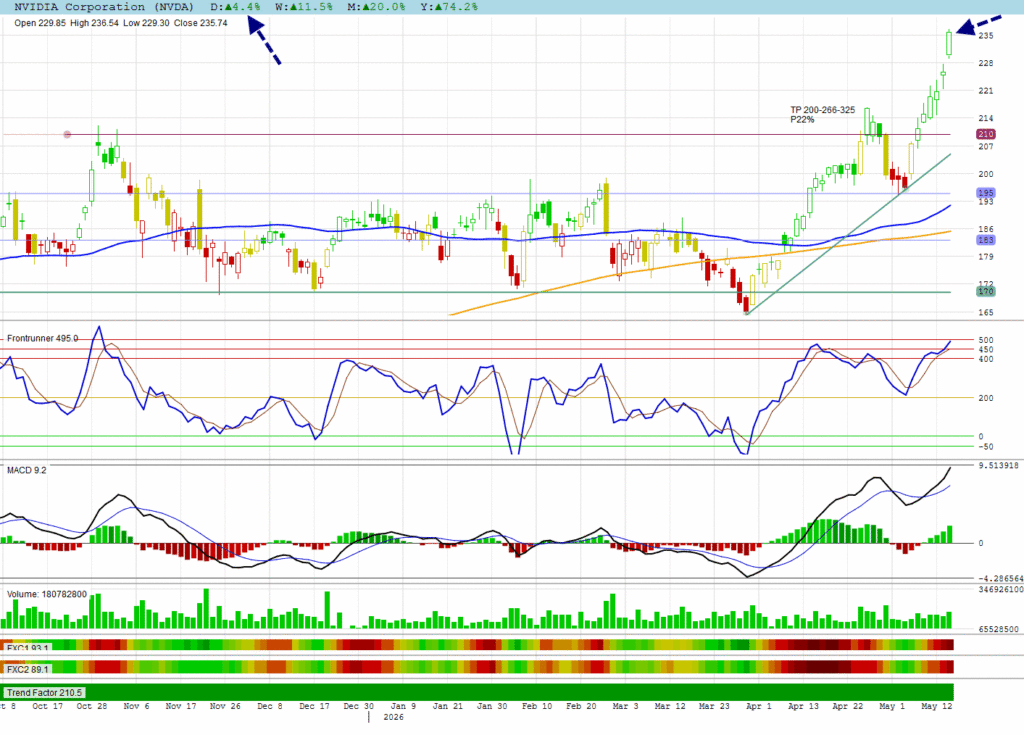Click the daily D: 4.4% change value
The width and height of the screenshot is (1024, 735).
click(x=235, y=7)
